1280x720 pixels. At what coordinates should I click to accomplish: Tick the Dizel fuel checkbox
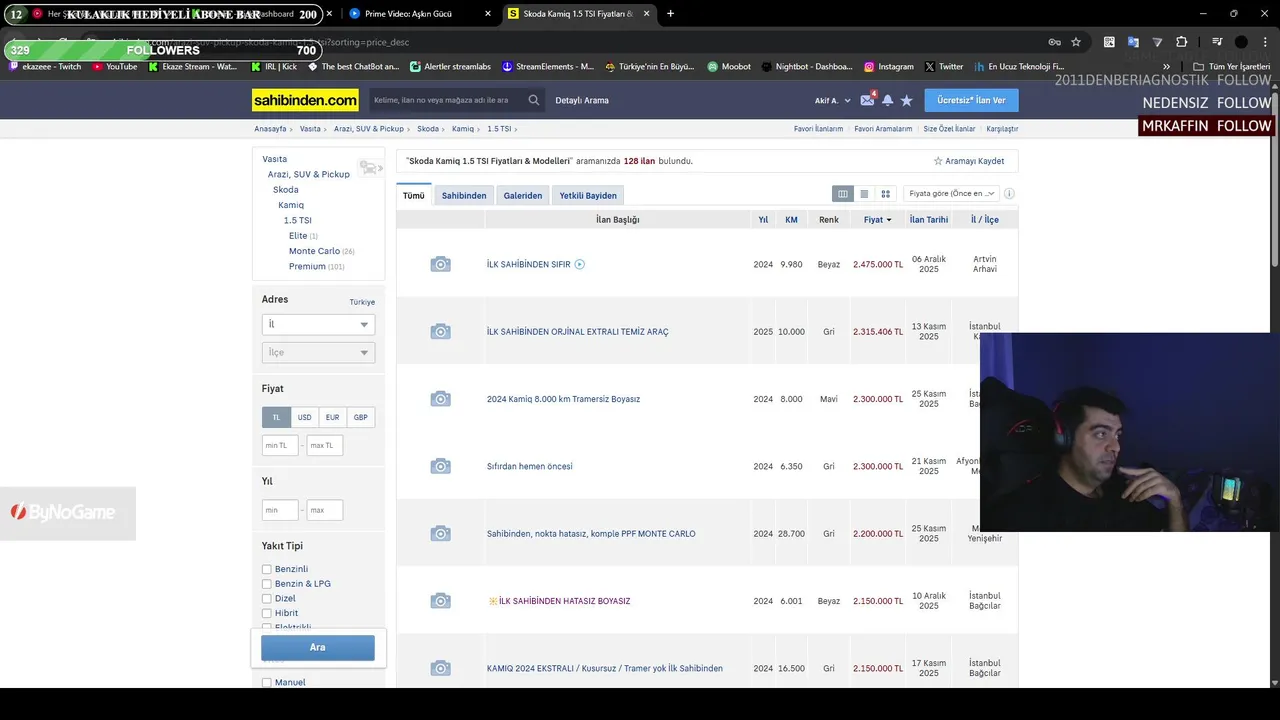pyautogui.click(x=267, y=599)
